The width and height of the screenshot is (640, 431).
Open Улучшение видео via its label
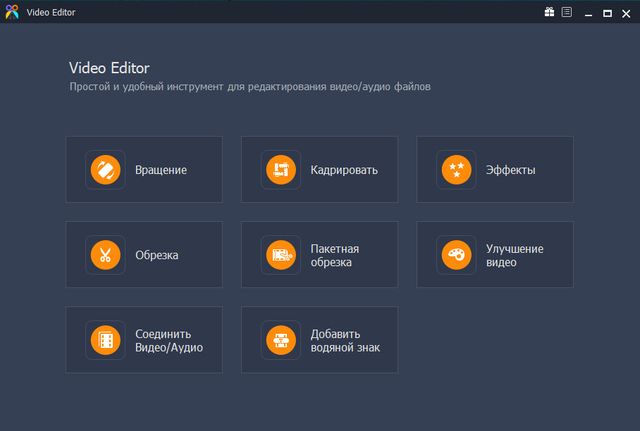pyautogui.click(x=514, y=255)
